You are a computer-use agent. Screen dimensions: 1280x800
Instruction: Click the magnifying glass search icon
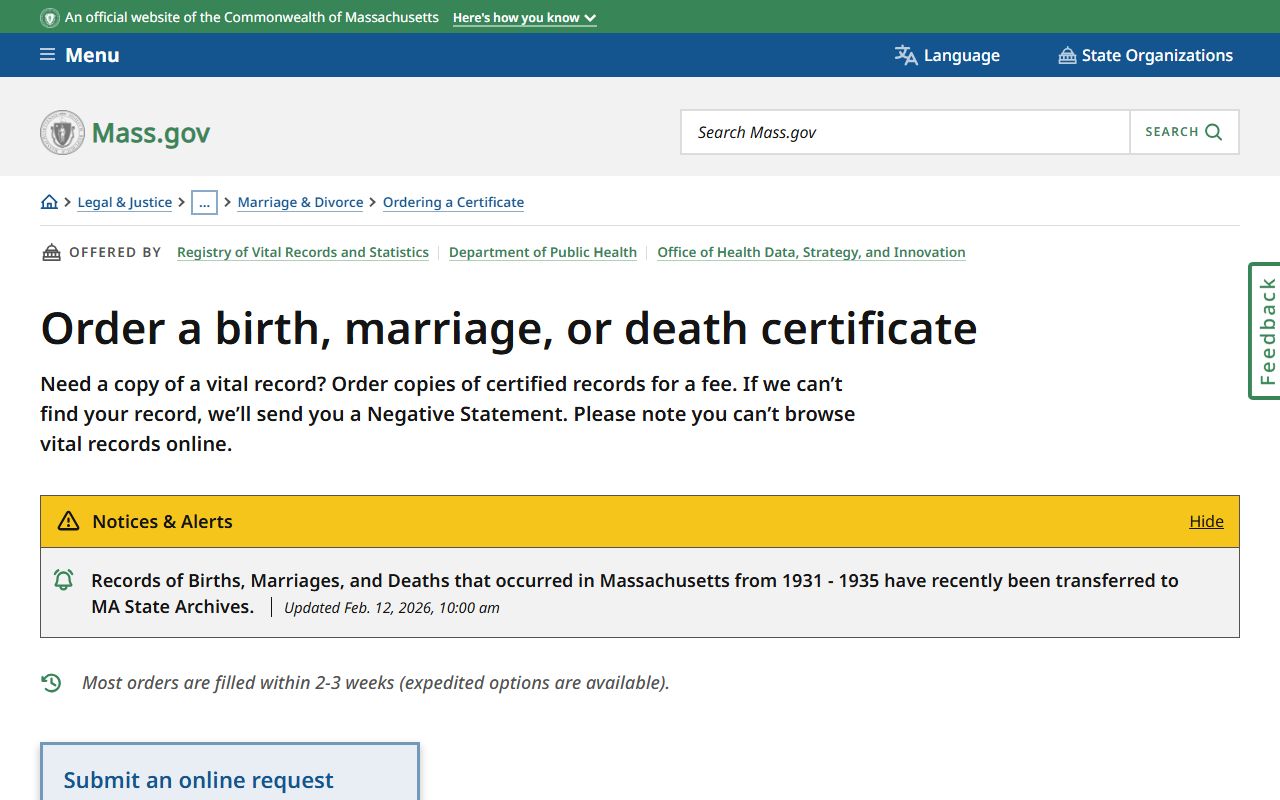coord(1214,132)
